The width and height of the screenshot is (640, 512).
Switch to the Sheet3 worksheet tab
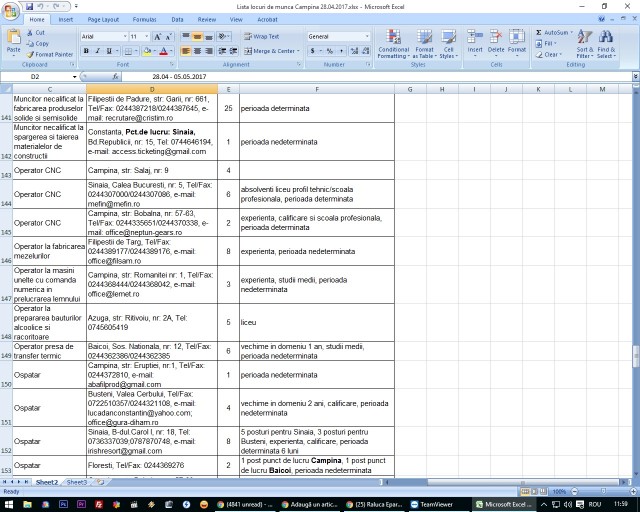[x=77, y=482]
